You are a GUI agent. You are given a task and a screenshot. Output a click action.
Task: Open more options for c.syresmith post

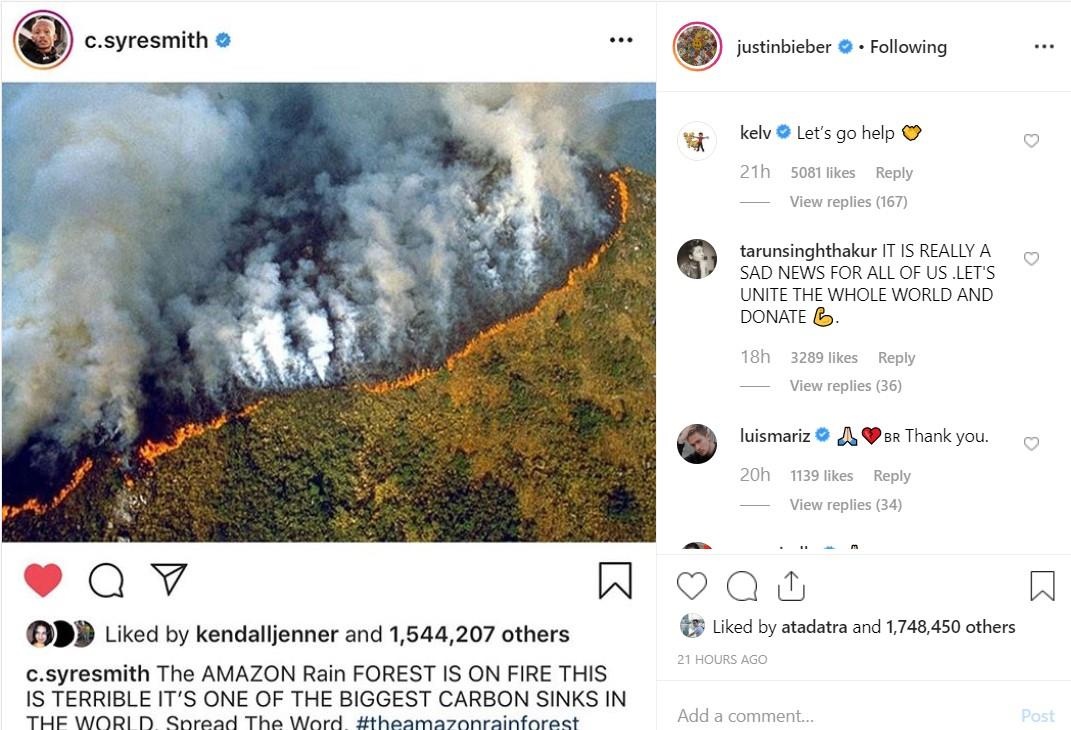pyautogui.click(x=621, y=40)
